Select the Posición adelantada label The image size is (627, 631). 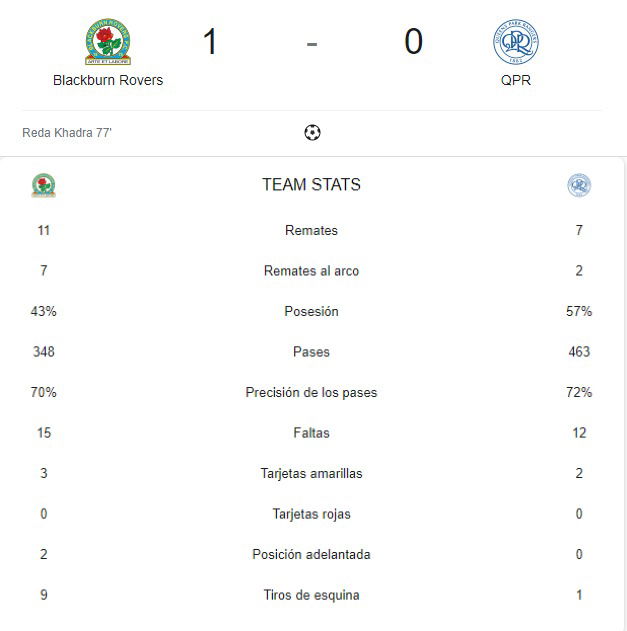coord(311,555)
